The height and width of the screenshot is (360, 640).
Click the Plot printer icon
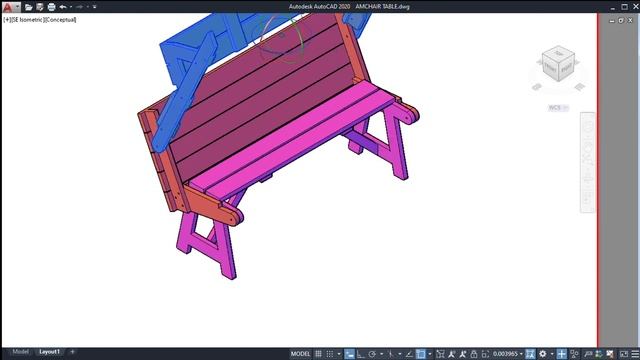click(51, 7)
